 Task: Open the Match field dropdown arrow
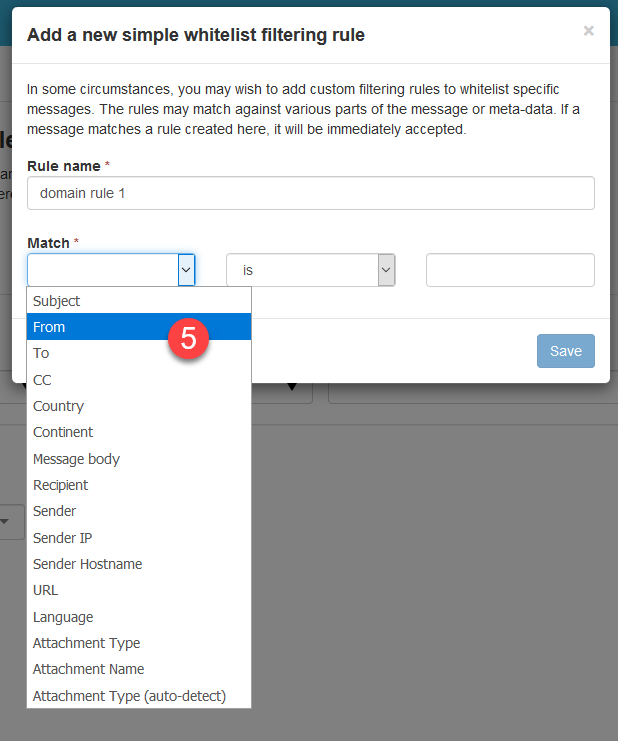coord(185,270)
